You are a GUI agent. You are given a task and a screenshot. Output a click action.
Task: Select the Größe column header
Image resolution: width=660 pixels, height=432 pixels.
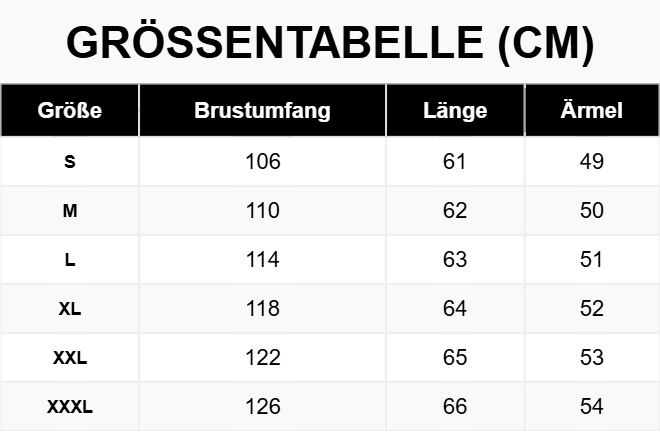point(69,110)
